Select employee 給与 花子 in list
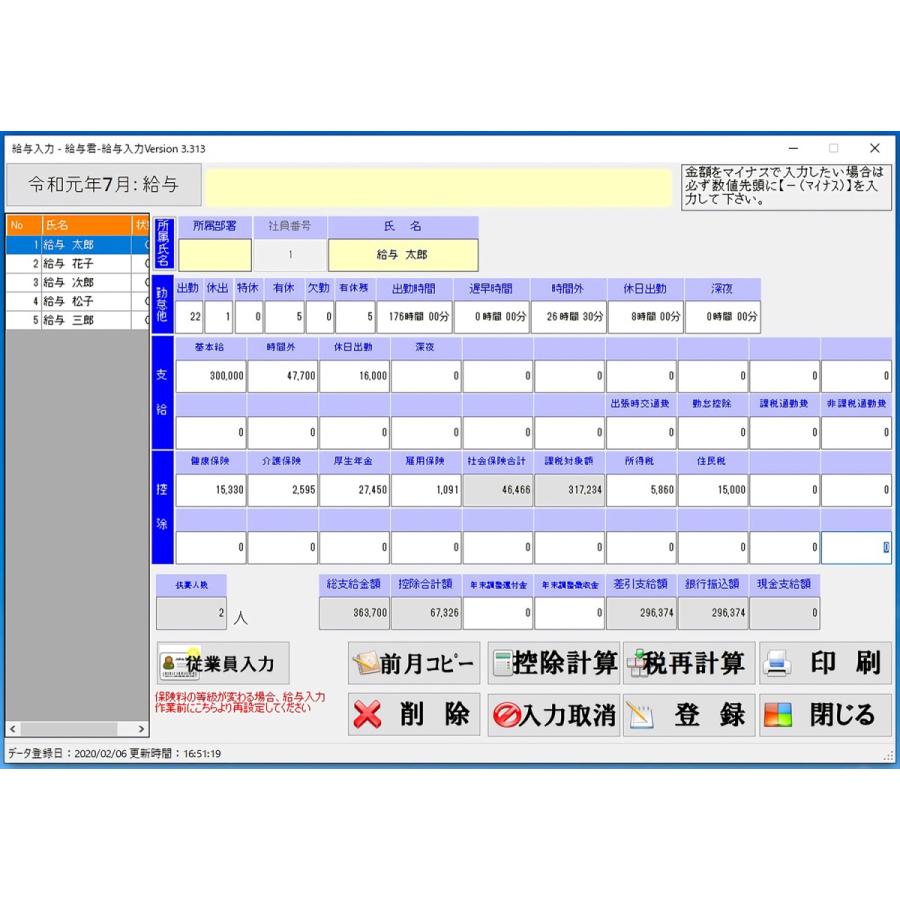The width and height of the screenshot is (900, 900). point(68,263)
